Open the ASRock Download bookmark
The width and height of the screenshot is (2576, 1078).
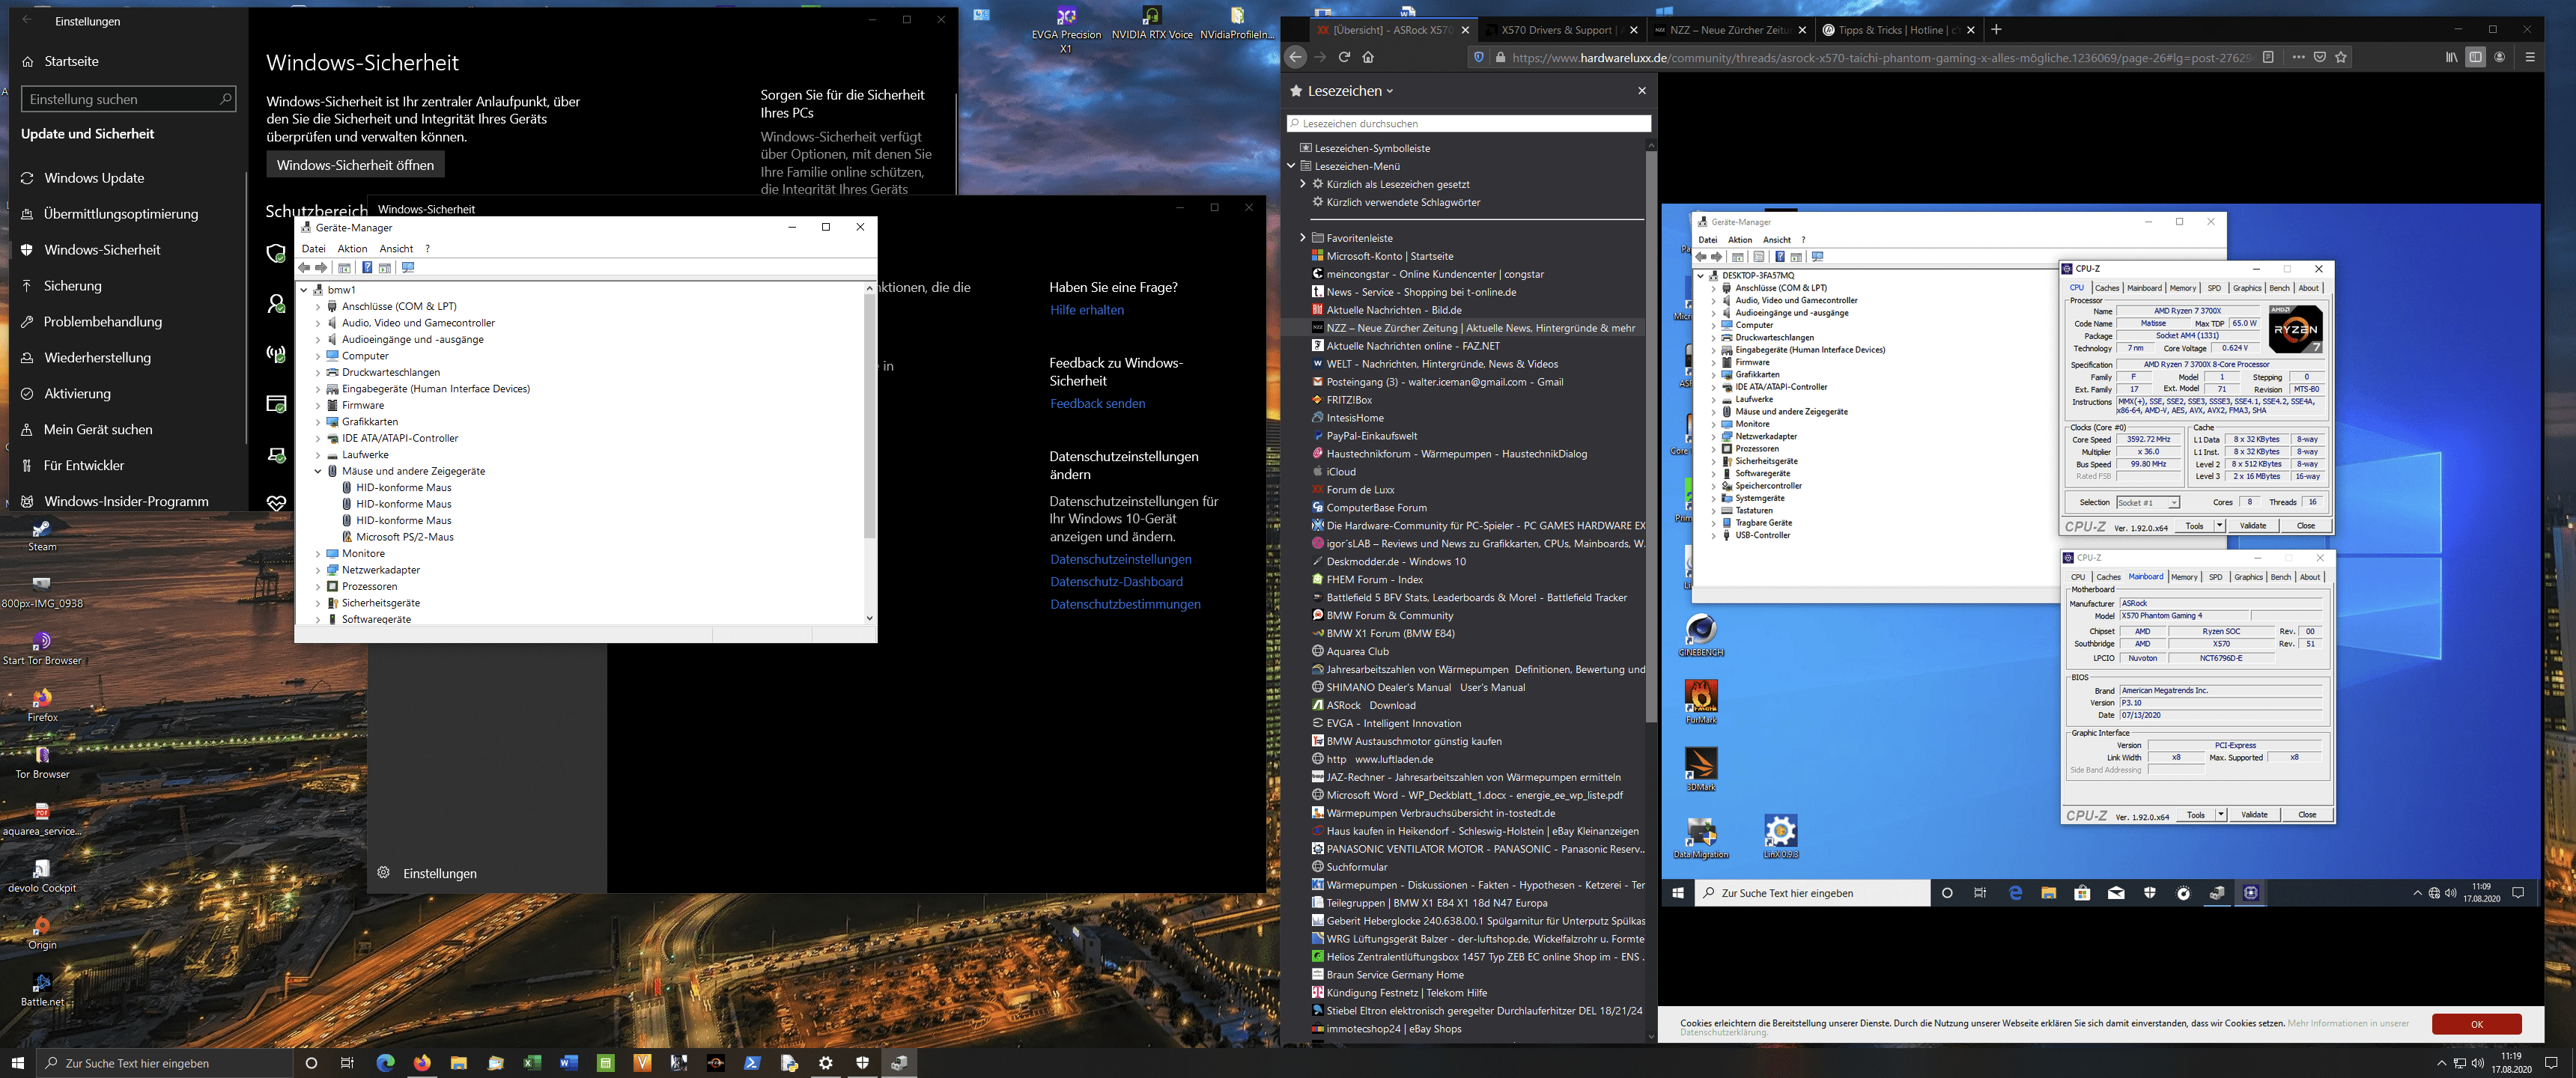tap(1370, 705)
